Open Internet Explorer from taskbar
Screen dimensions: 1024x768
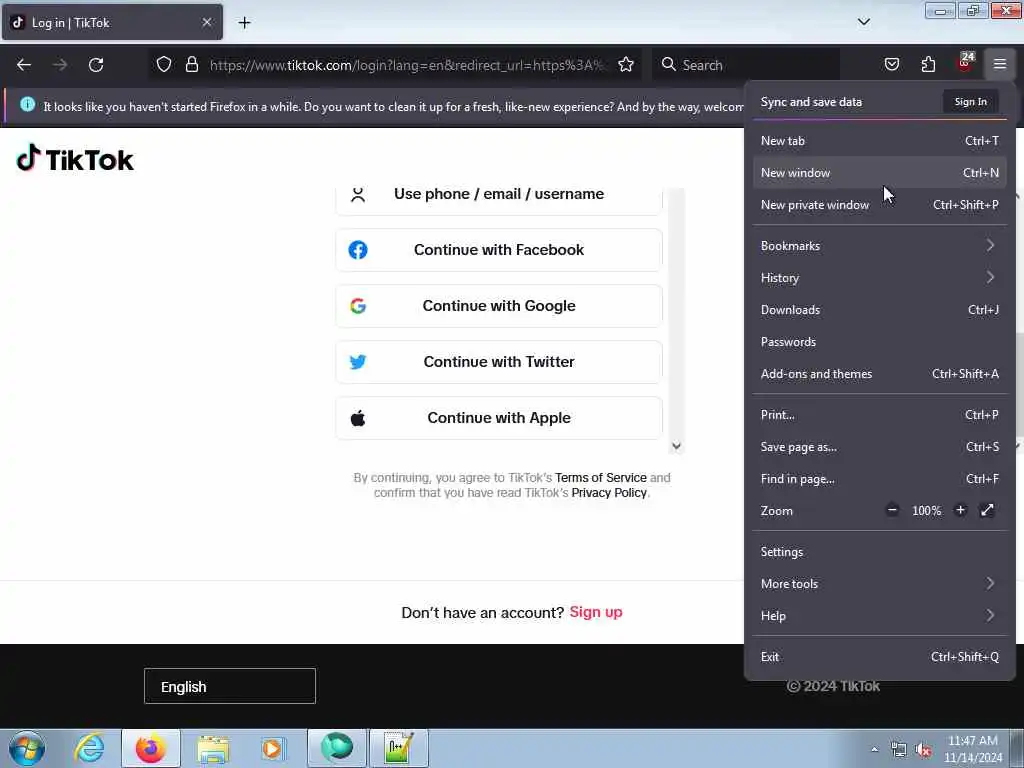point(89,748)
